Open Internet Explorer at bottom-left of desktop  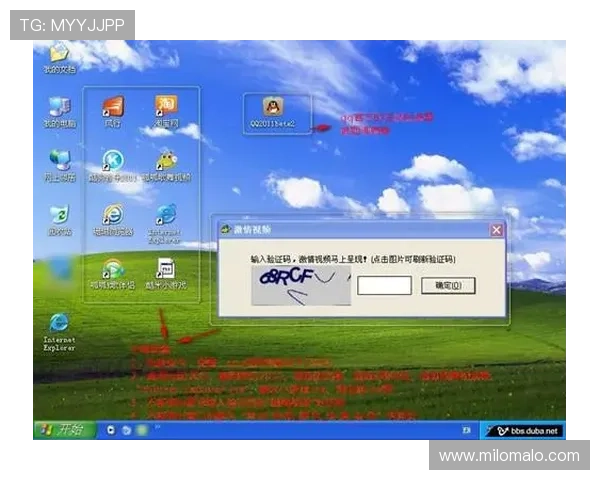(59, 323)
